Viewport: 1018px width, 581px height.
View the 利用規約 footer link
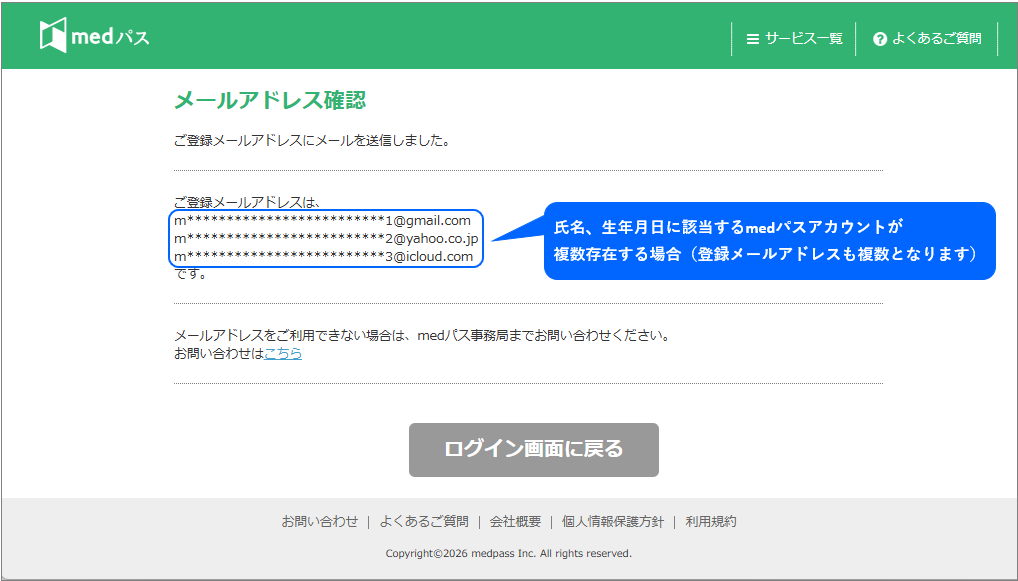click(711, 521)
